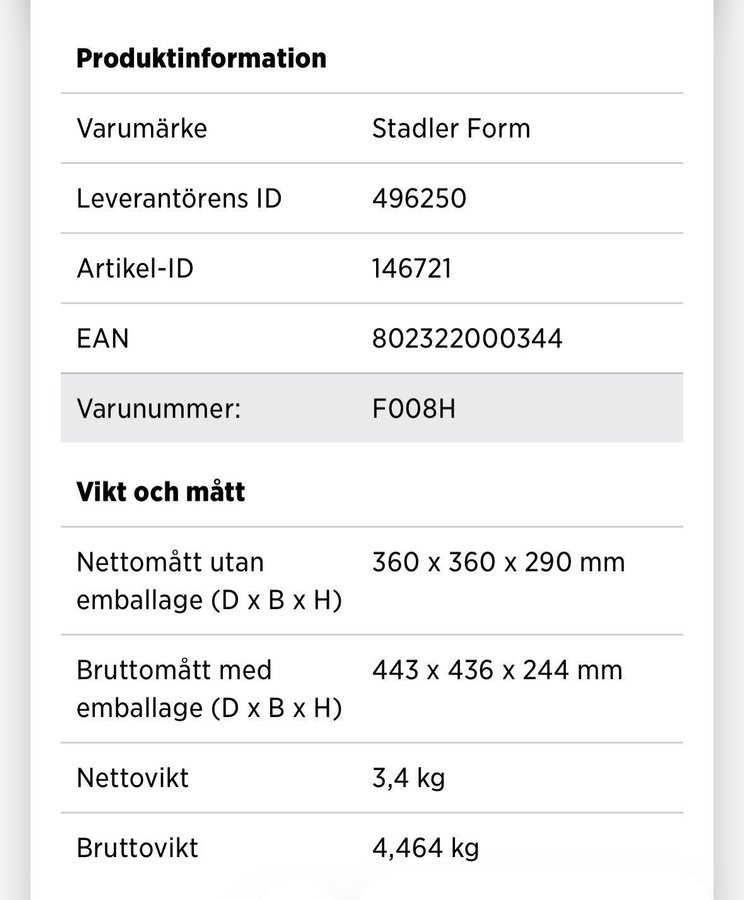Click the Varumärke row label
The image size is (744, 900).
[141, 128]
